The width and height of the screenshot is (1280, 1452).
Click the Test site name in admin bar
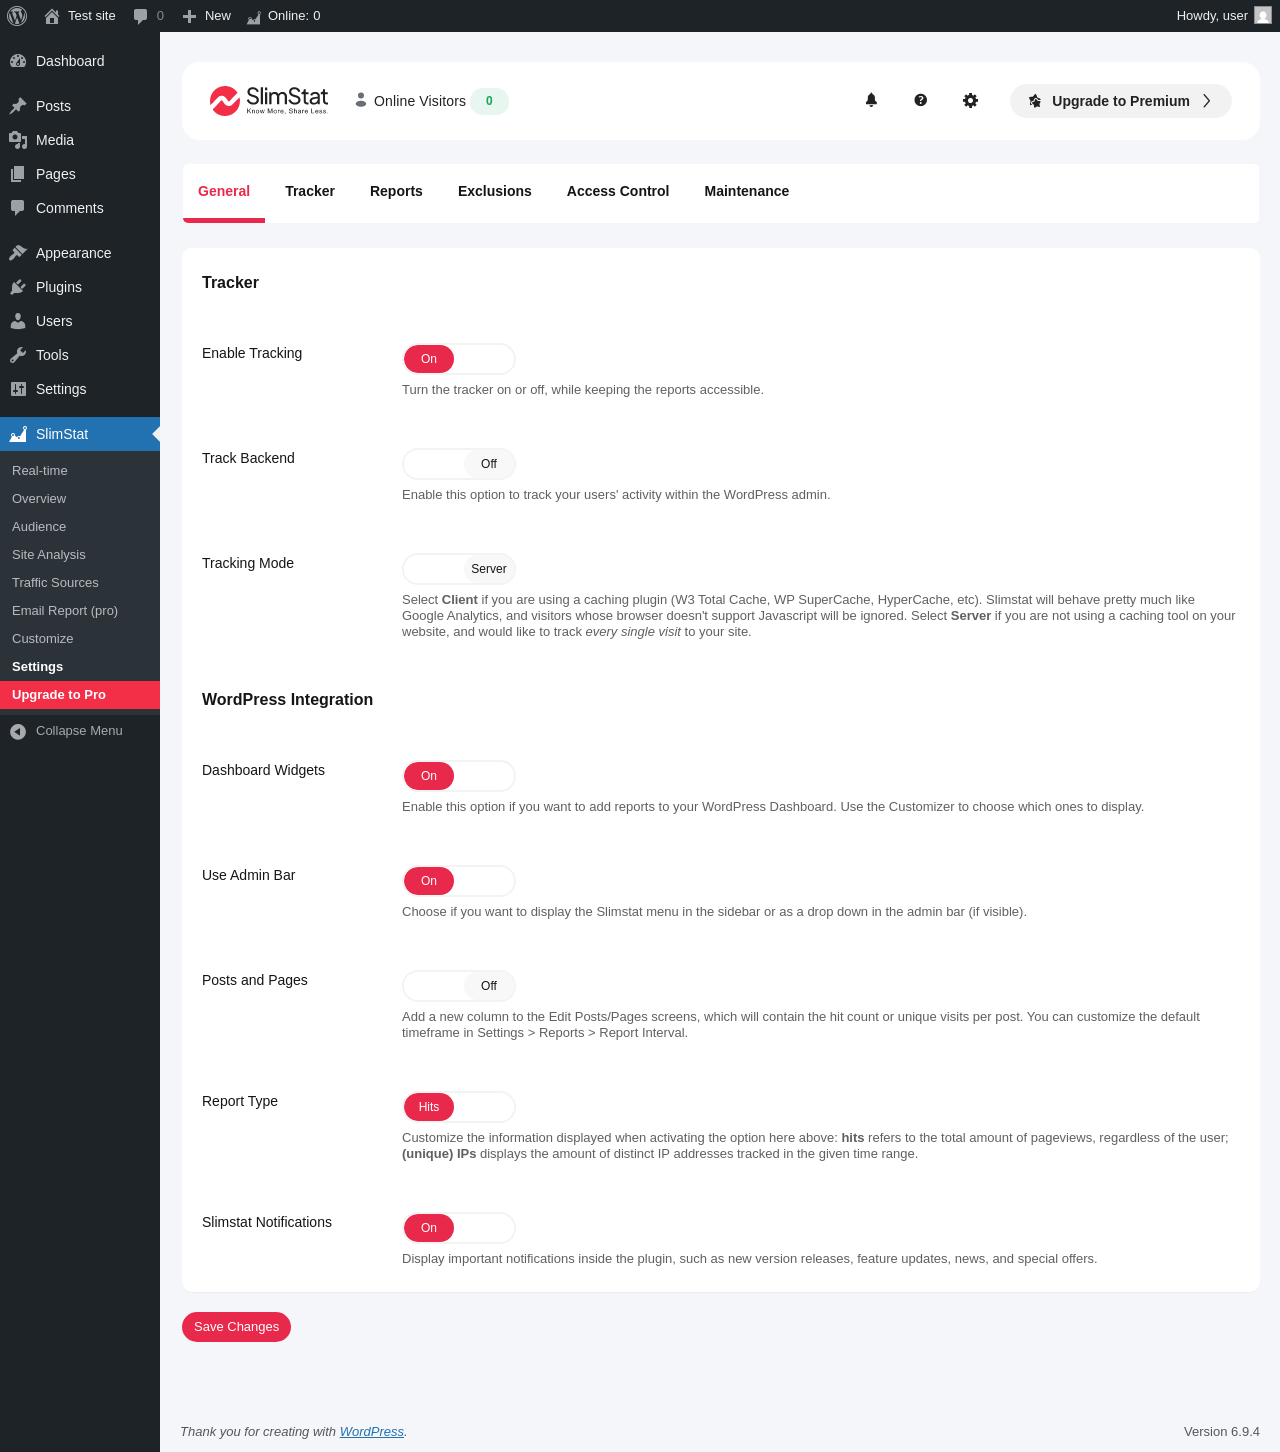tap(92, 16)
